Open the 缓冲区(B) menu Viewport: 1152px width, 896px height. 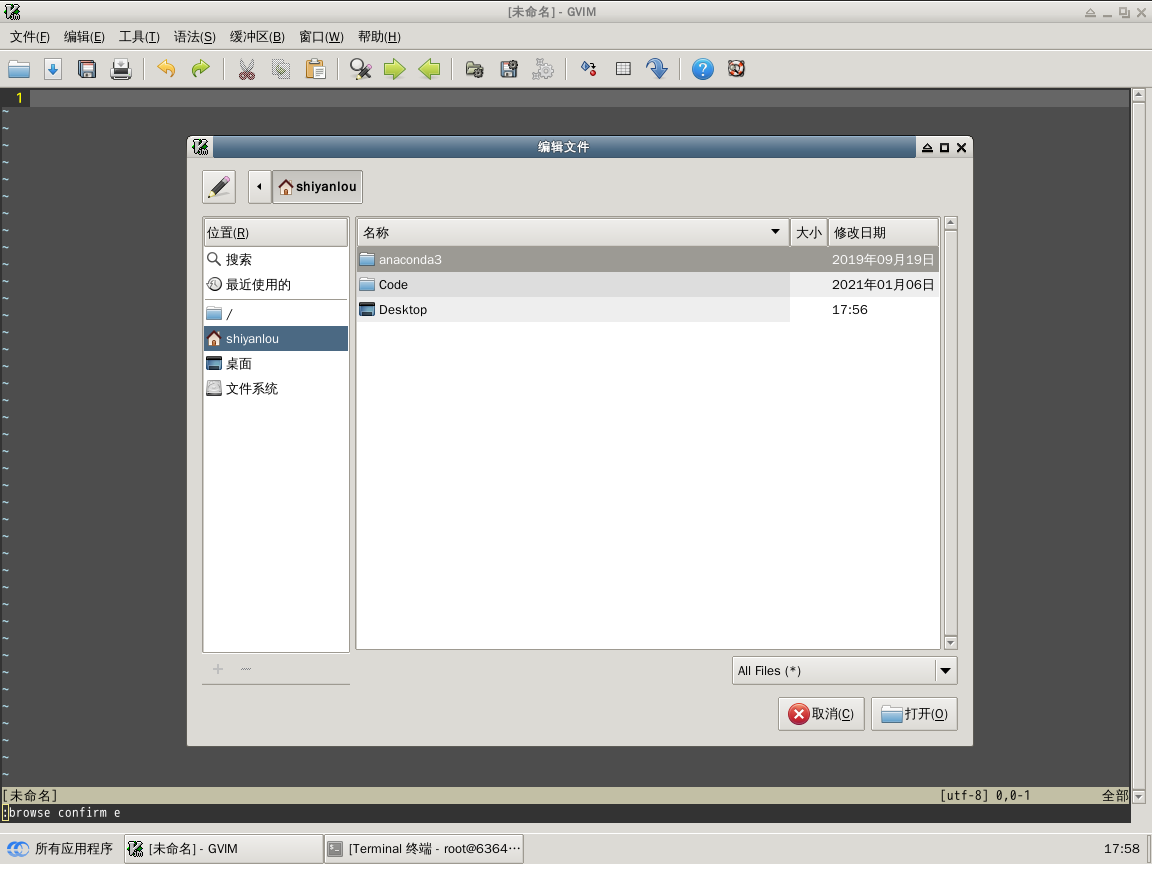(257, 37)
